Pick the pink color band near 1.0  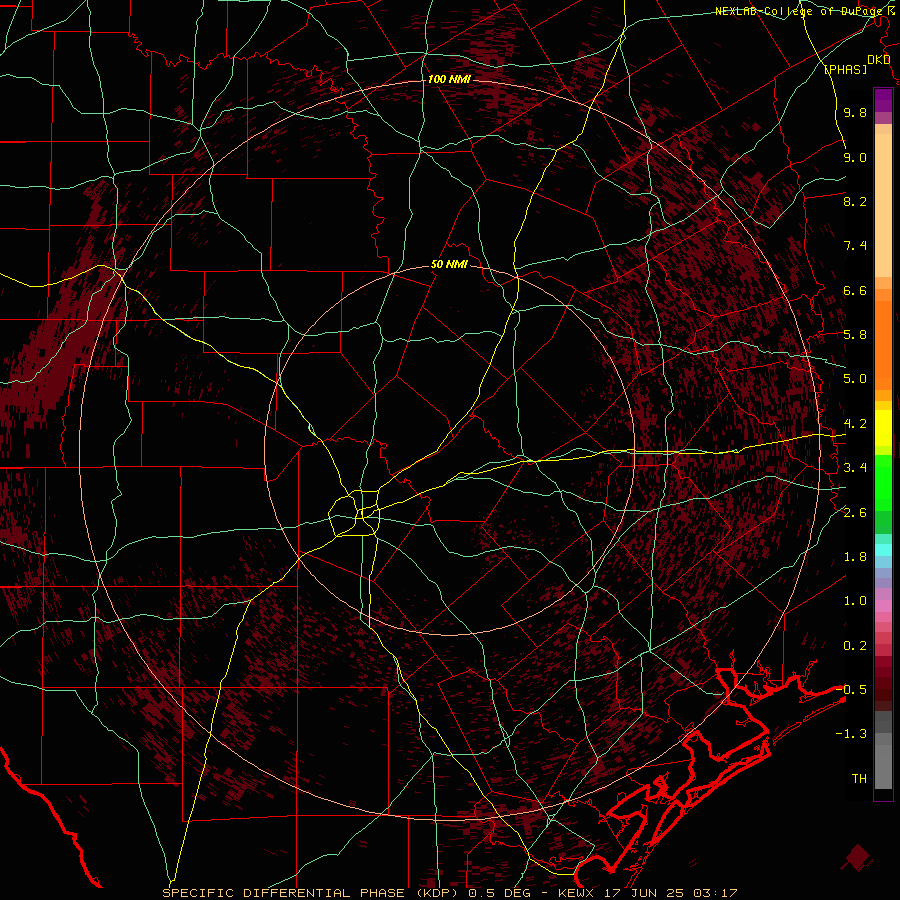click(883, 606)
